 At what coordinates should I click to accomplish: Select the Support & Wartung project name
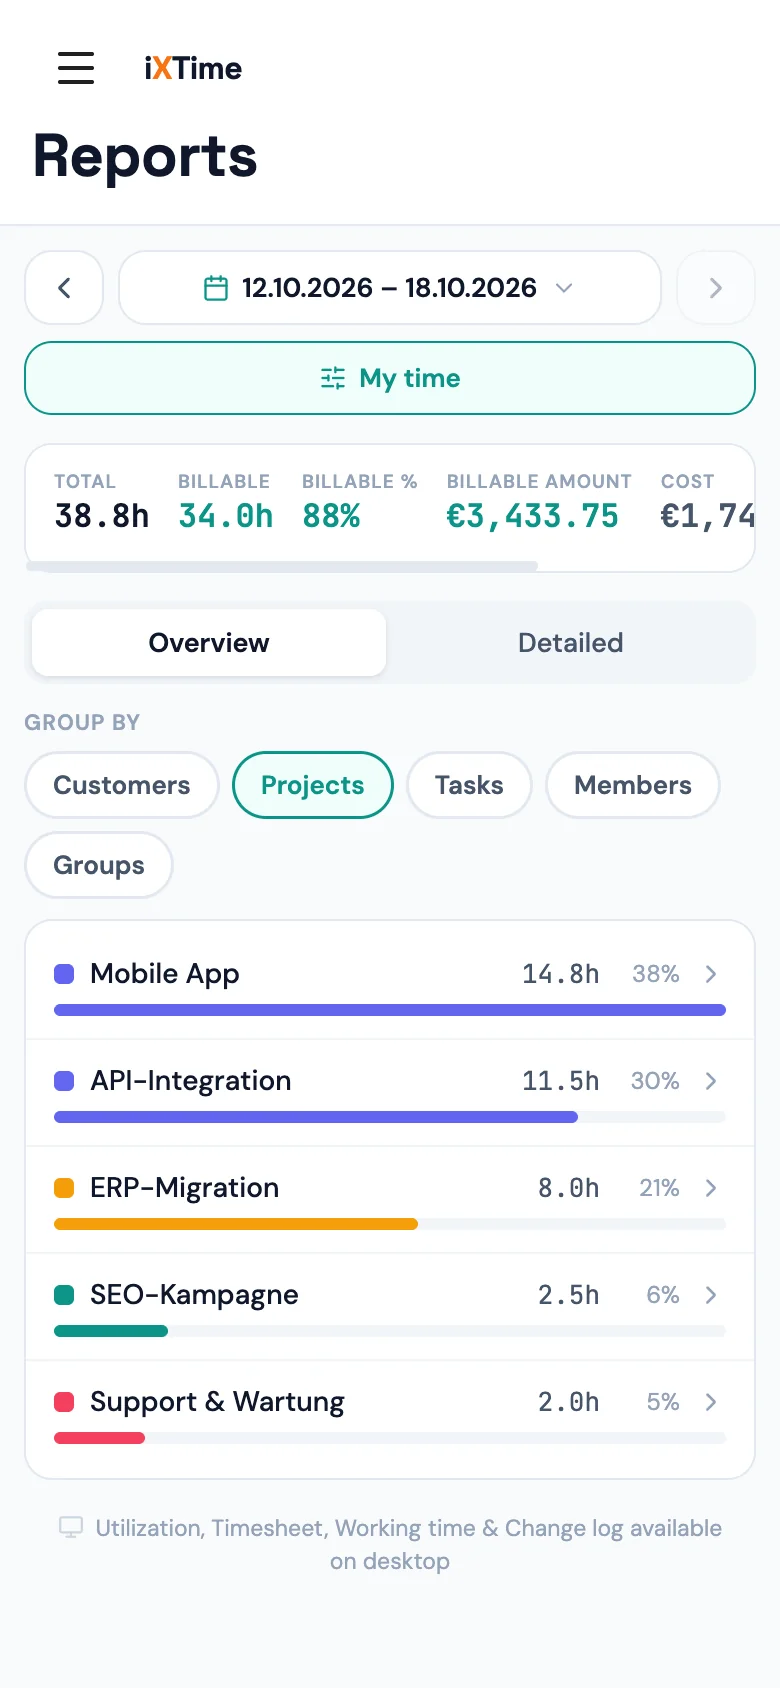click(217, 1402)
